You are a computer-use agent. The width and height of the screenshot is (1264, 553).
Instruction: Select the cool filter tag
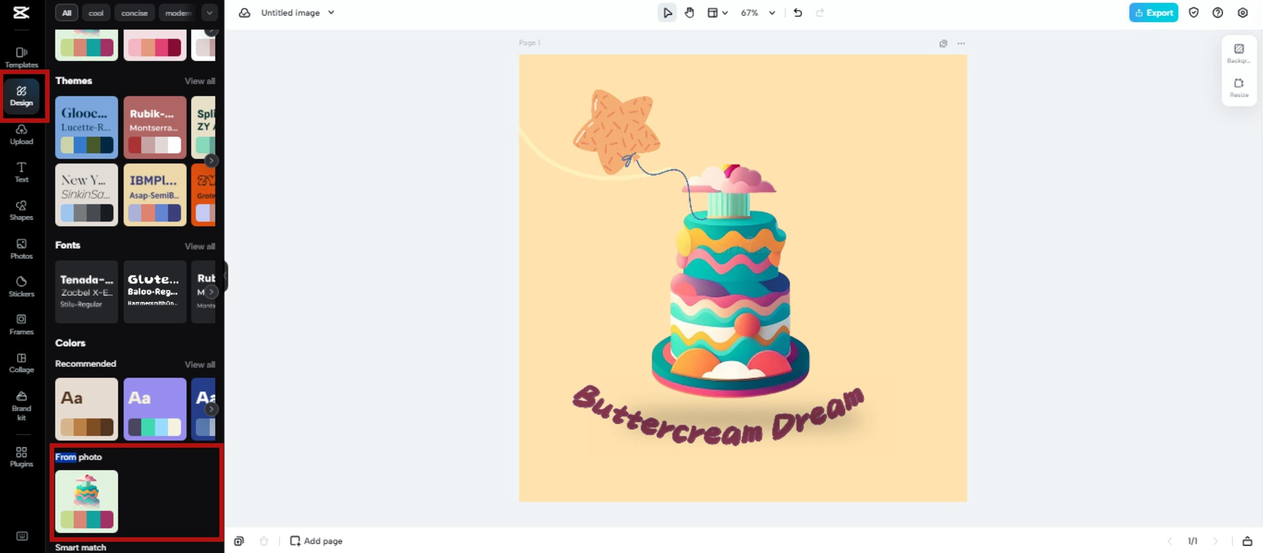pos(96,13)
